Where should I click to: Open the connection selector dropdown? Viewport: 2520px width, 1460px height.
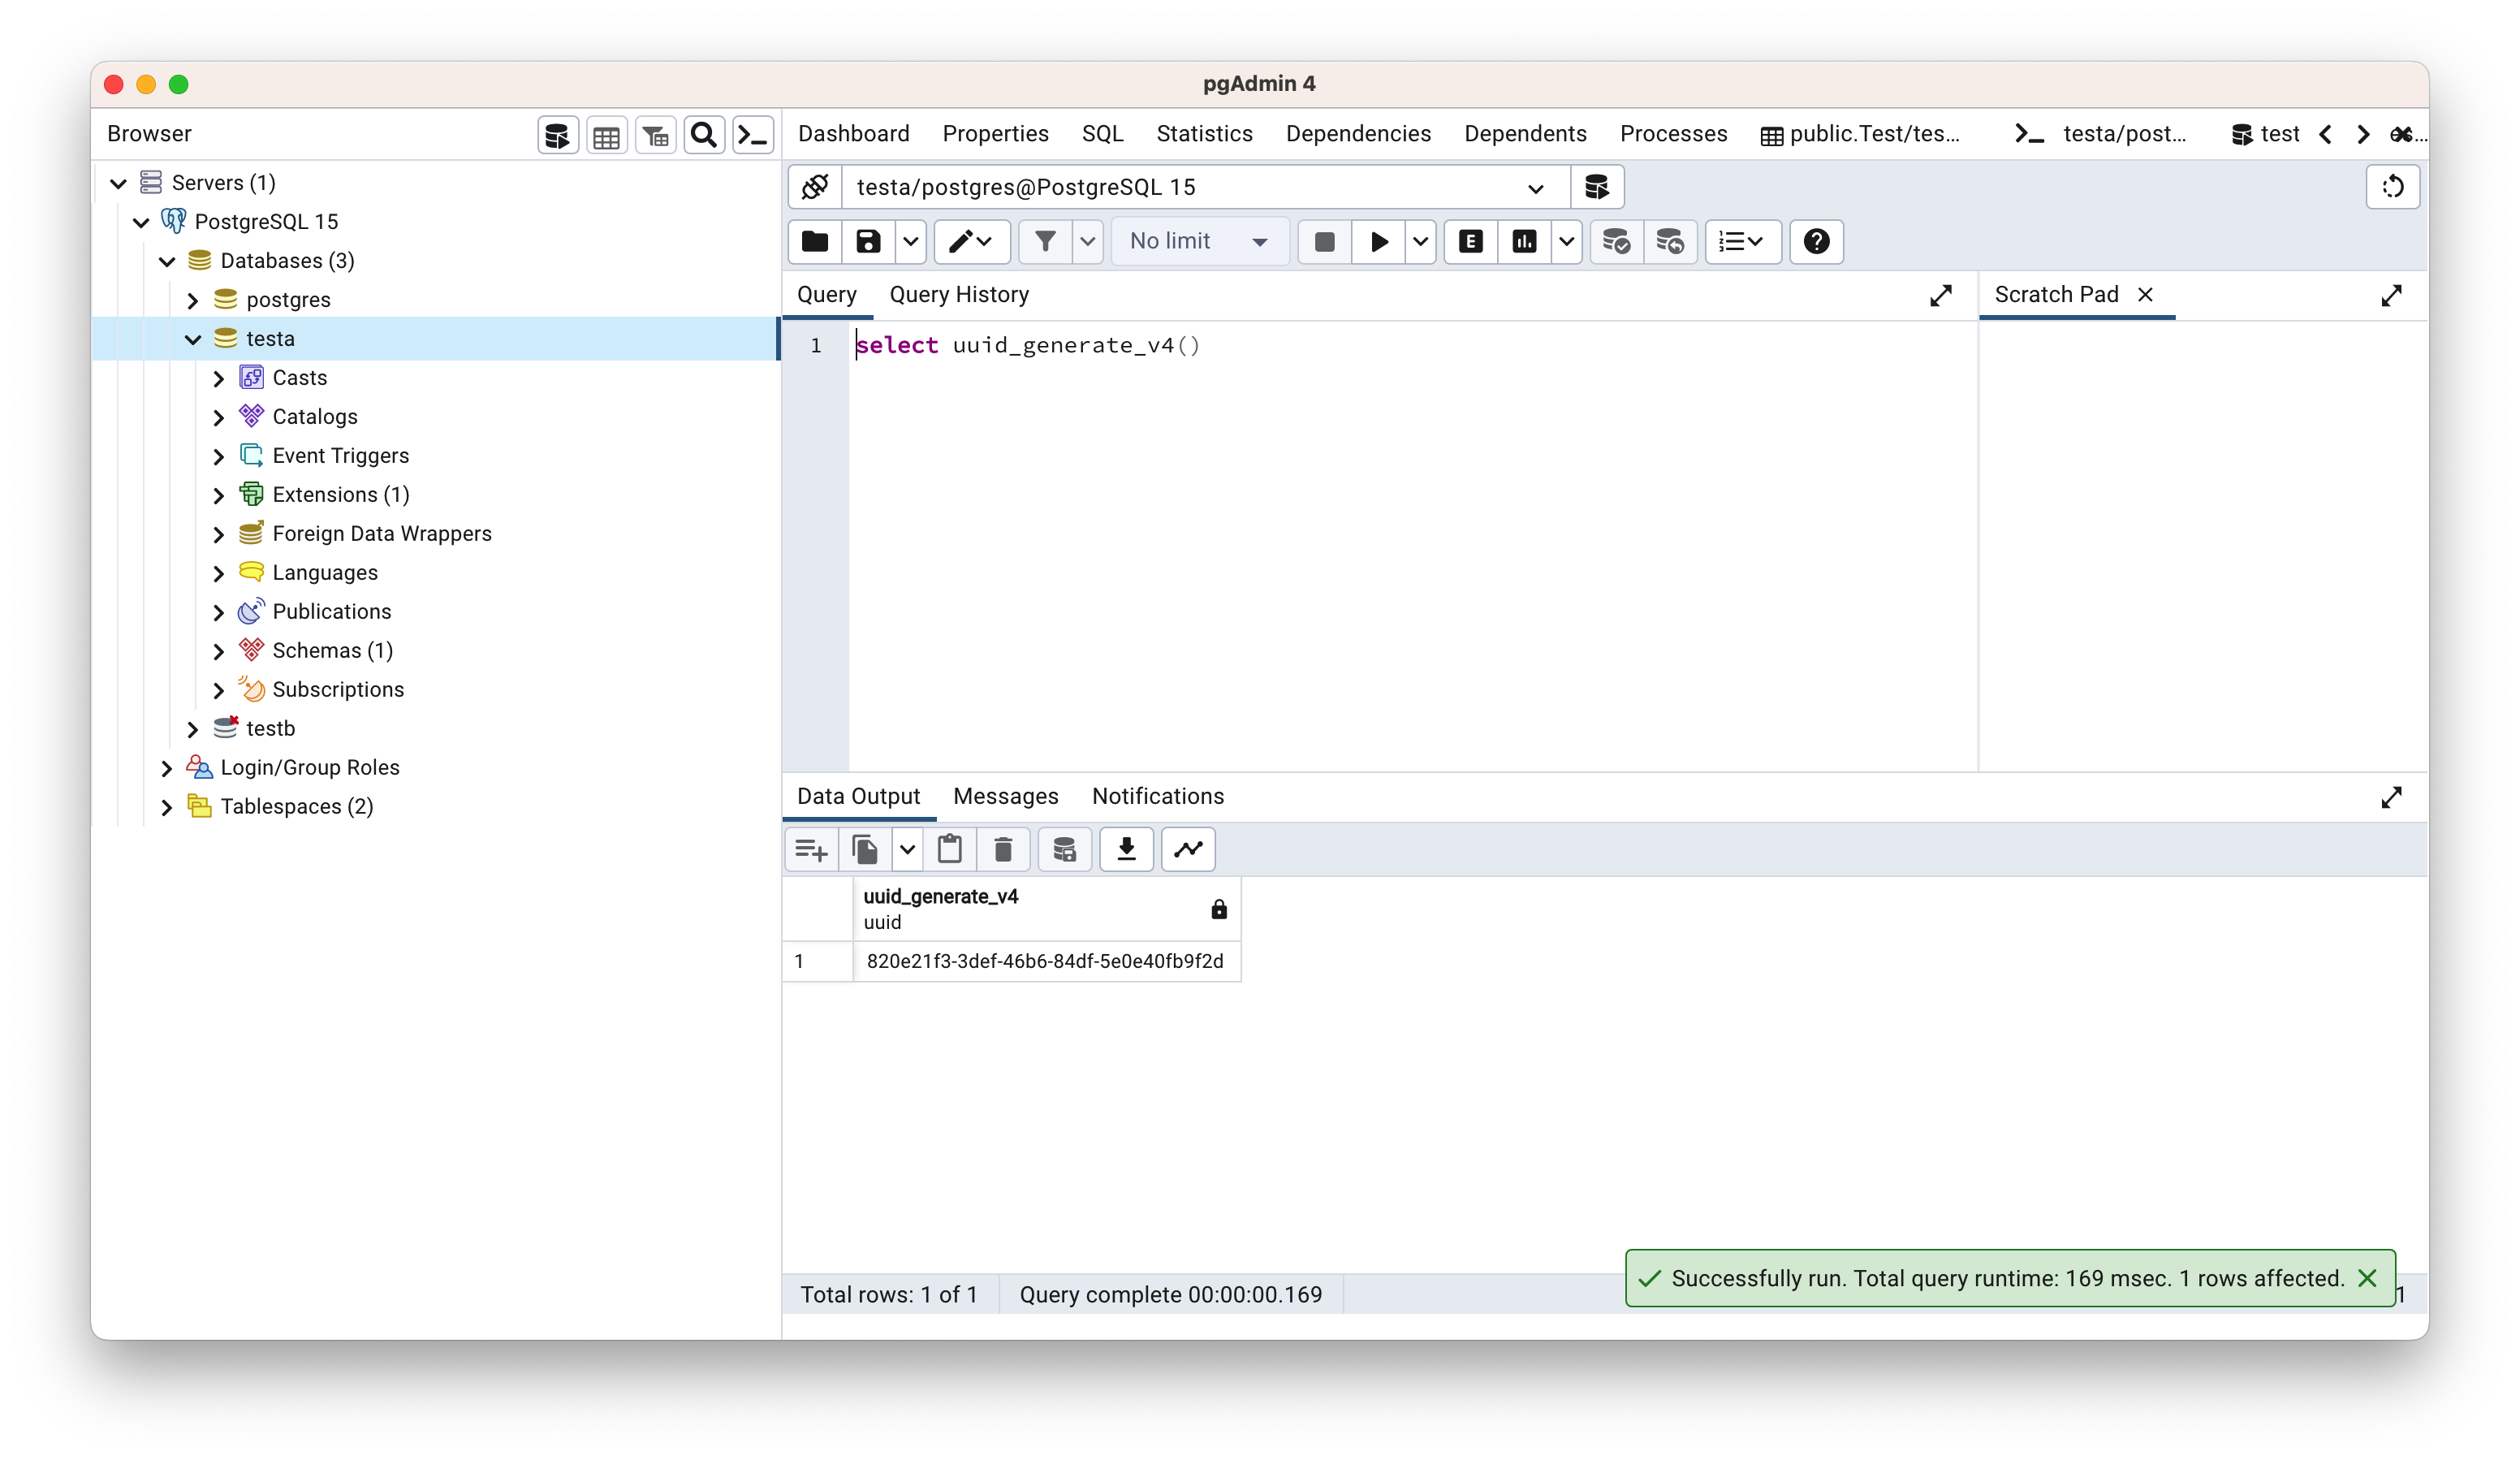tap(1535, 188)
